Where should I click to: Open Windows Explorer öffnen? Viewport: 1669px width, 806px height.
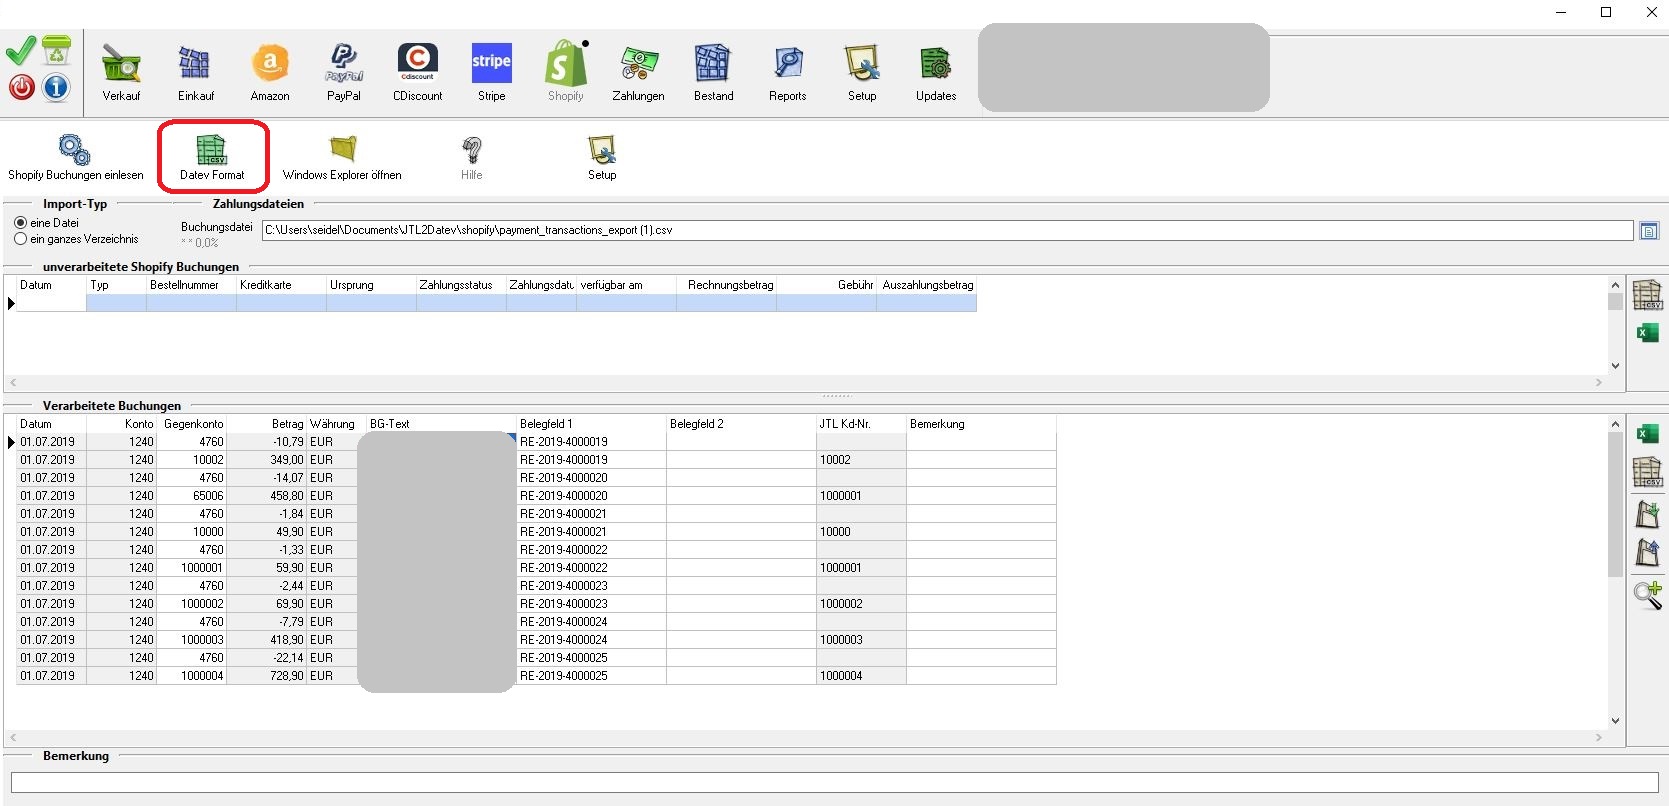point(342,159)
